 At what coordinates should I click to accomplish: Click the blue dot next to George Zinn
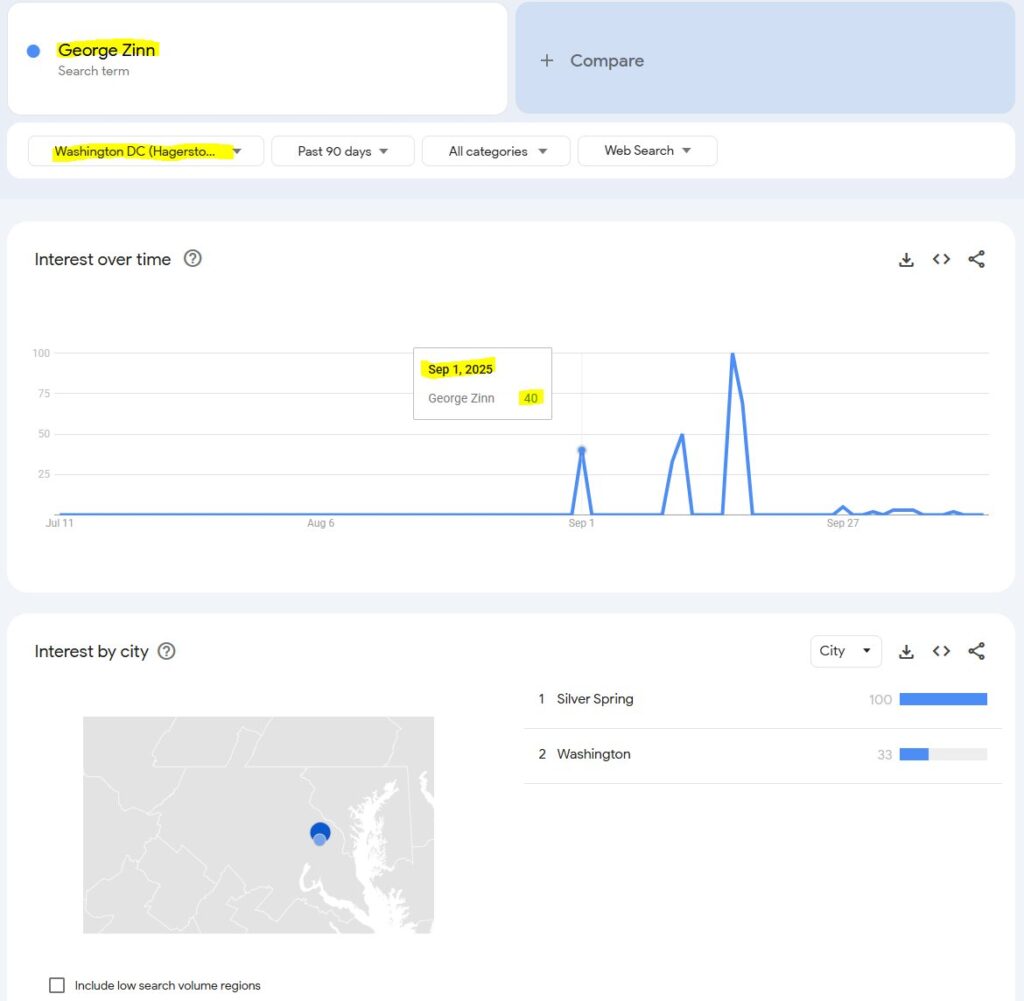[x=33, y=51]
